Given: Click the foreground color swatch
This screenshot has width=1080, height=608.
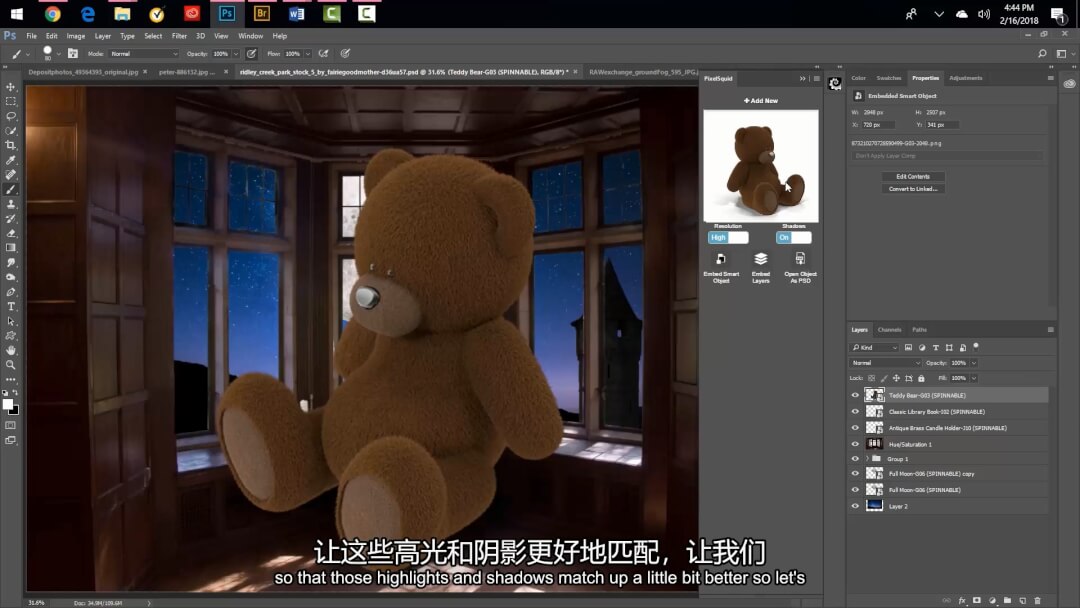Looking at the screenshot, I should click(8, 405).
